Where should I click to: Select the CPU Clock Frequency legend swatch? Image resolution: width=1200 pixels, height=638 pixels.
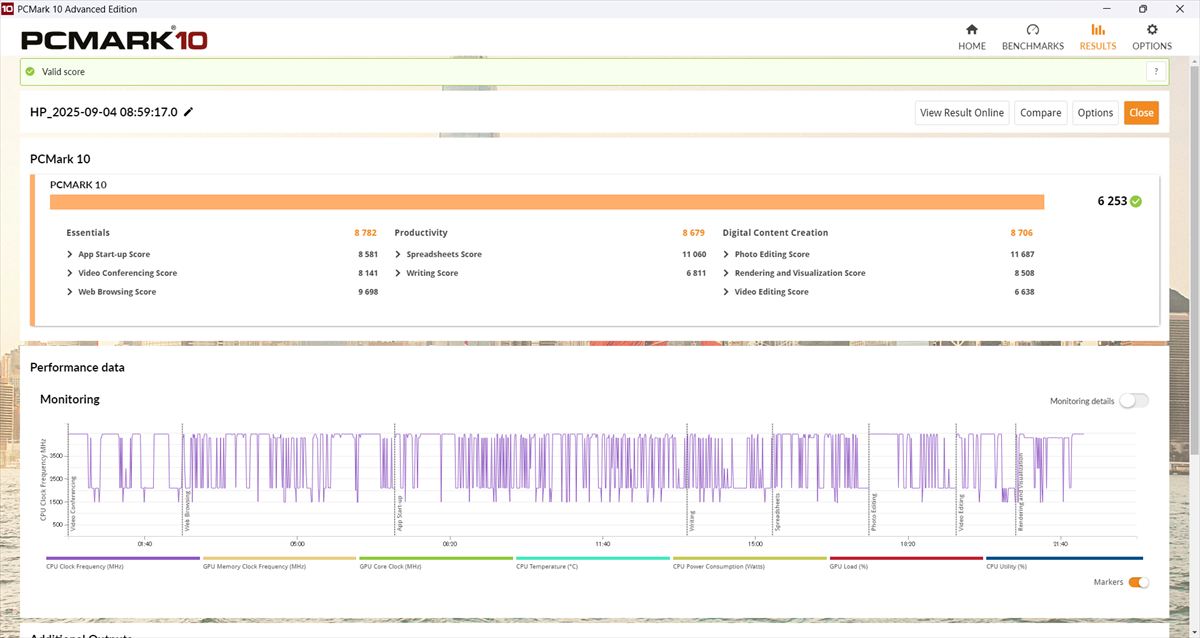click(x=123, y=559)
